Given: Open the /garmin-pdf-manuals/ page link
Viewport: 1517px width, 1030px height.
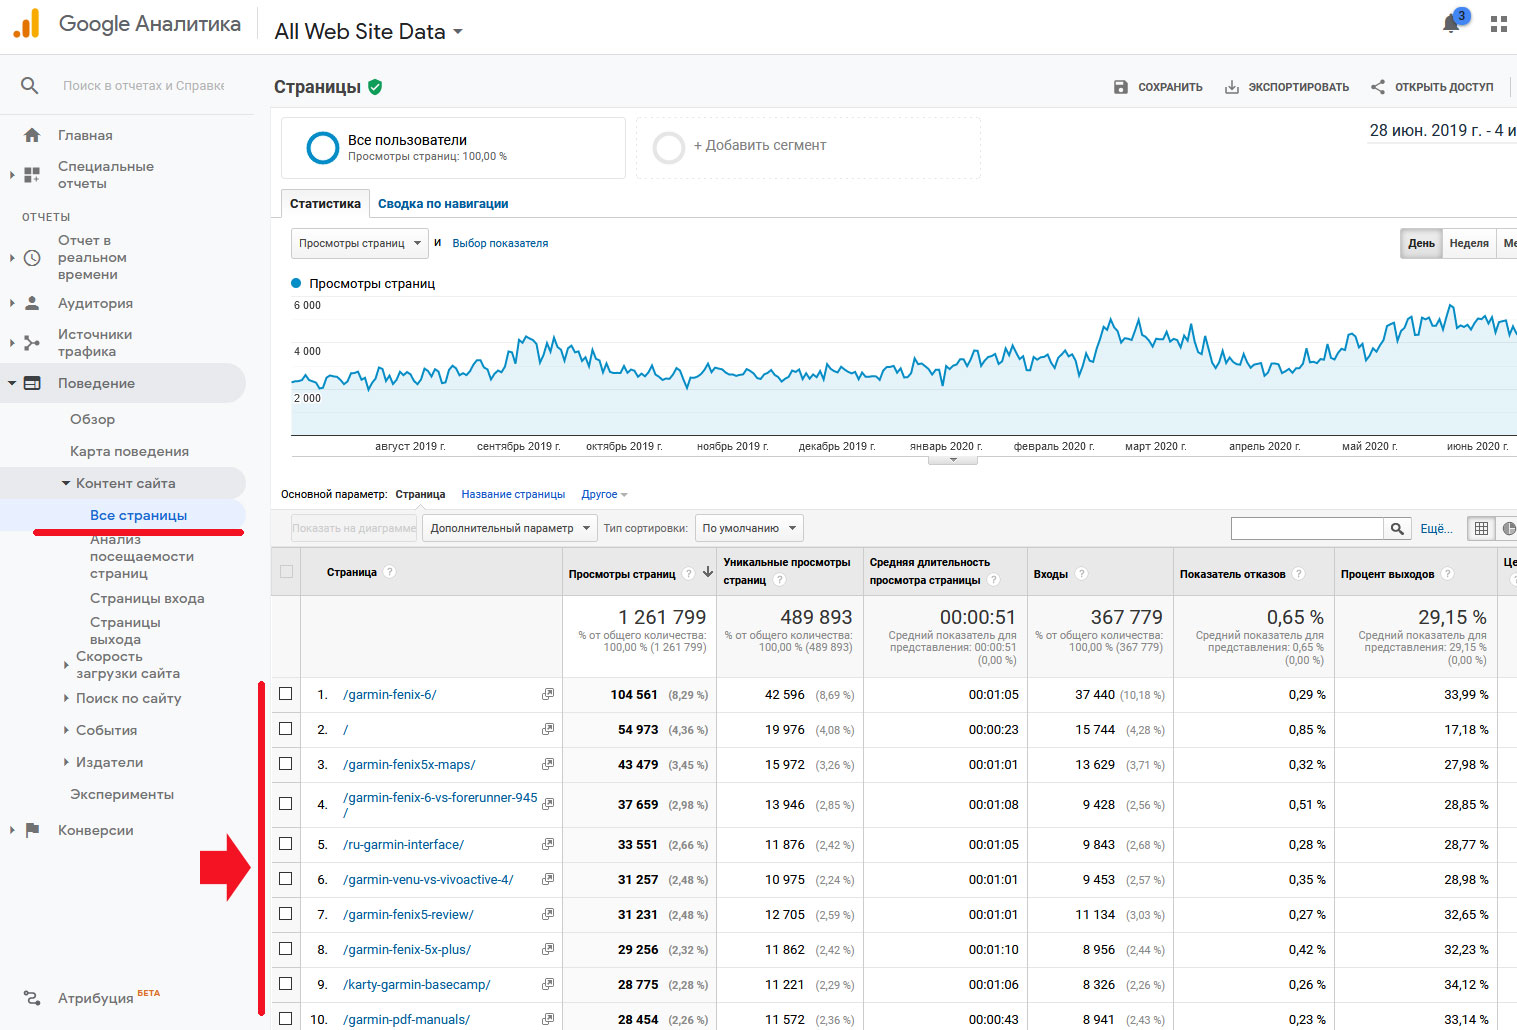Looking at the screenshot, I should click(406, 1019).
